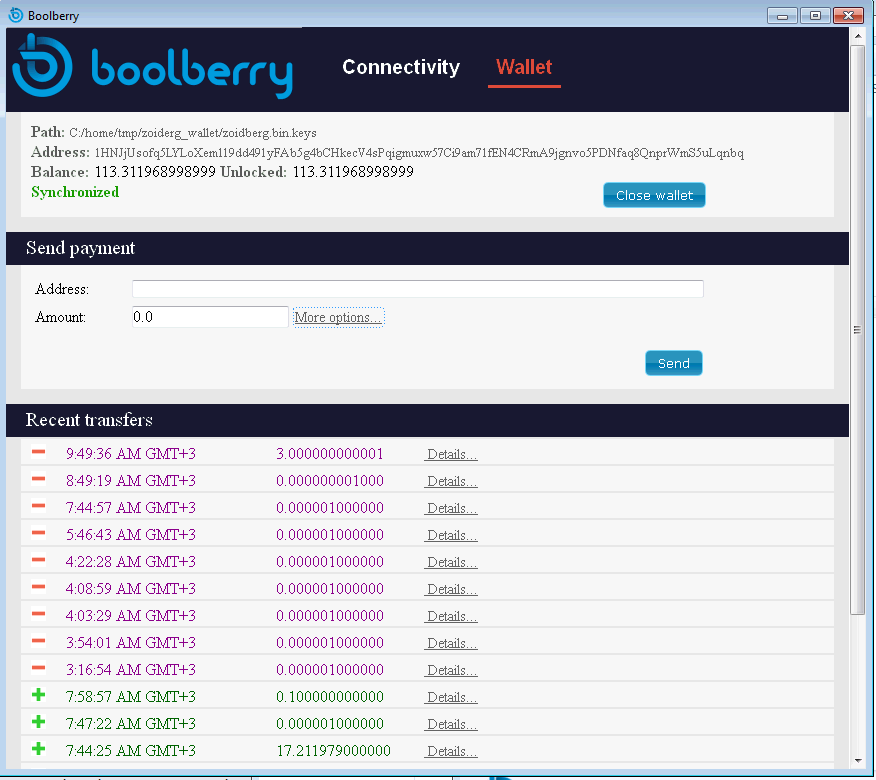
Task: Focus the payment Address input field
Action: pos(418,289)
